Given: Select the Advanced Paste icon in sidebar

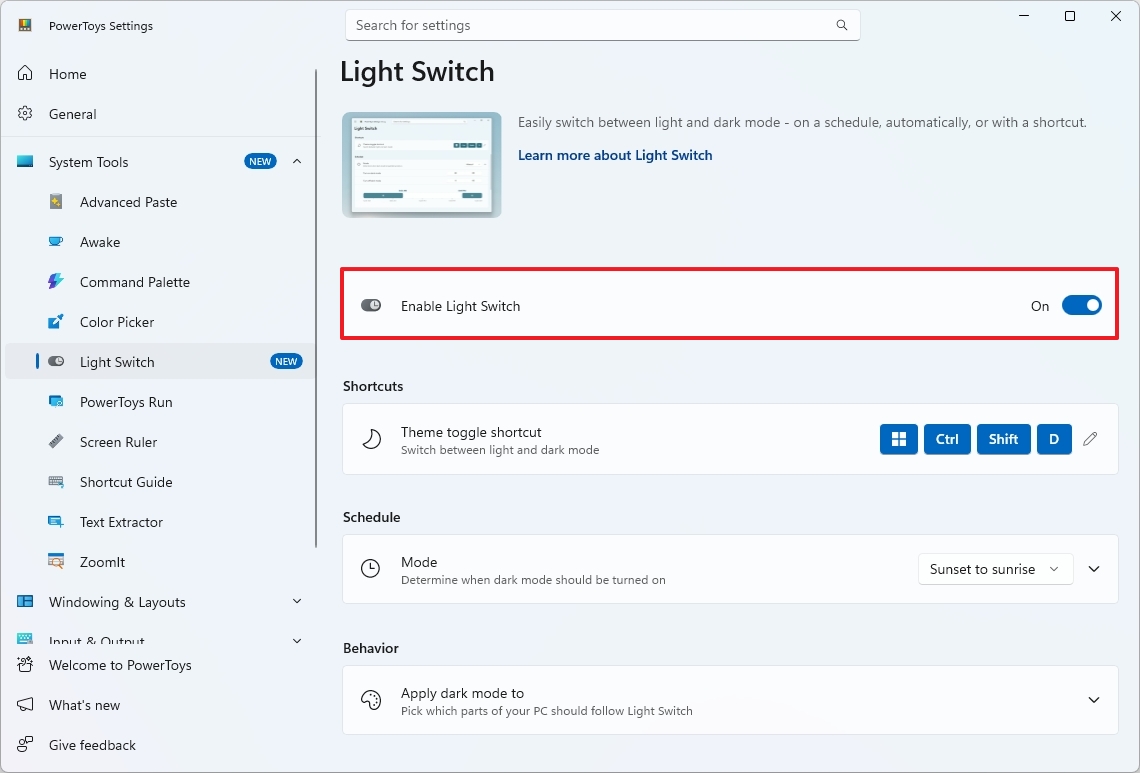Looking at the screenshot, I should 58,202.
